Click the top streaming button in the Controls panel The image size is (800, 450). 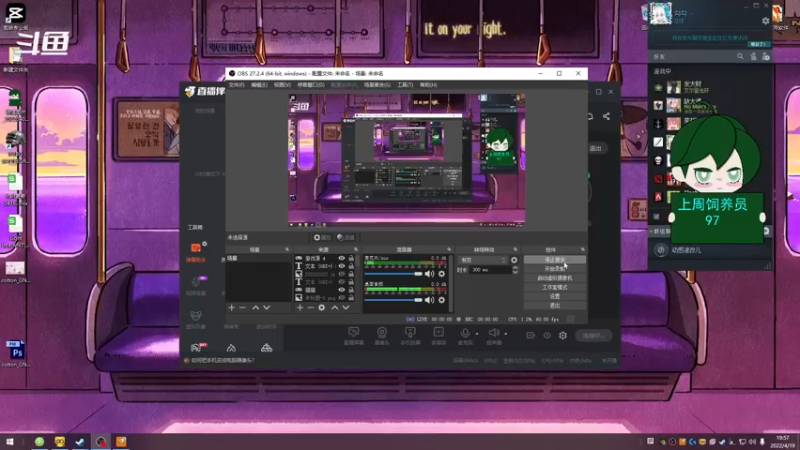pos(555,260)
